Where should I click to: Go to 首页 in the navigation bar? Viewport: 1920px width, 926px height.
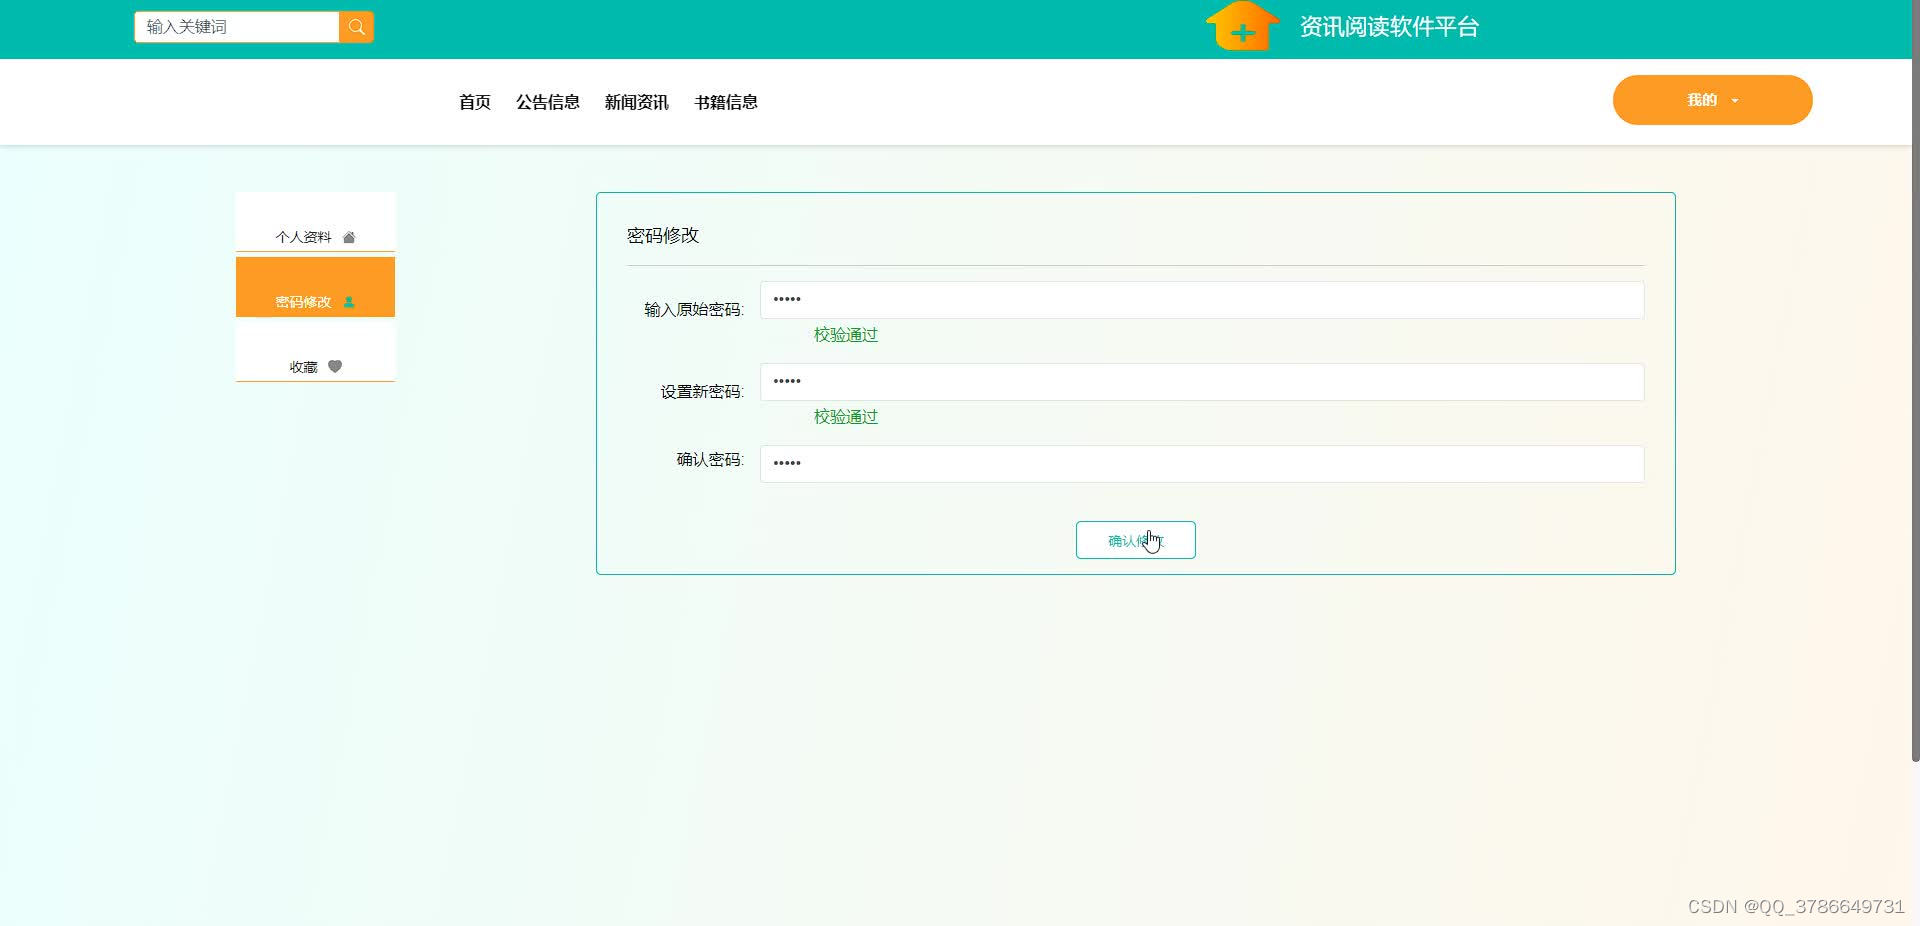point(475,102)
